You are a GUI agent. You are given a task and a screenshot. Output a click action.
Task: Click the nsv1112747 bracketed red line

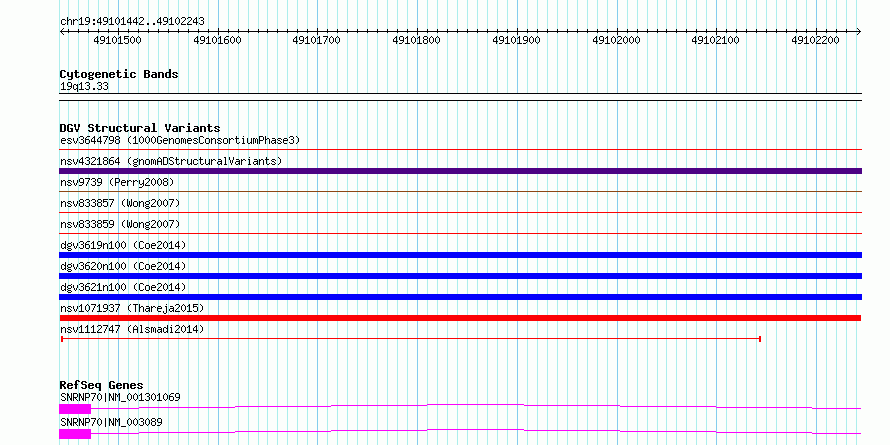pos(410,339)
